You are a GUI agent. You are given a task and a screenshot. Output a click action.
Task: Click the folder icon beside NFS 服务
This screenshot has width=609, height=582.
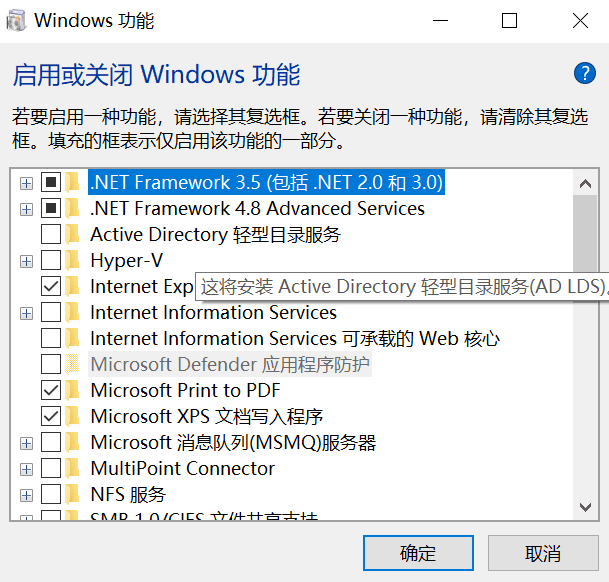point(73,494)
